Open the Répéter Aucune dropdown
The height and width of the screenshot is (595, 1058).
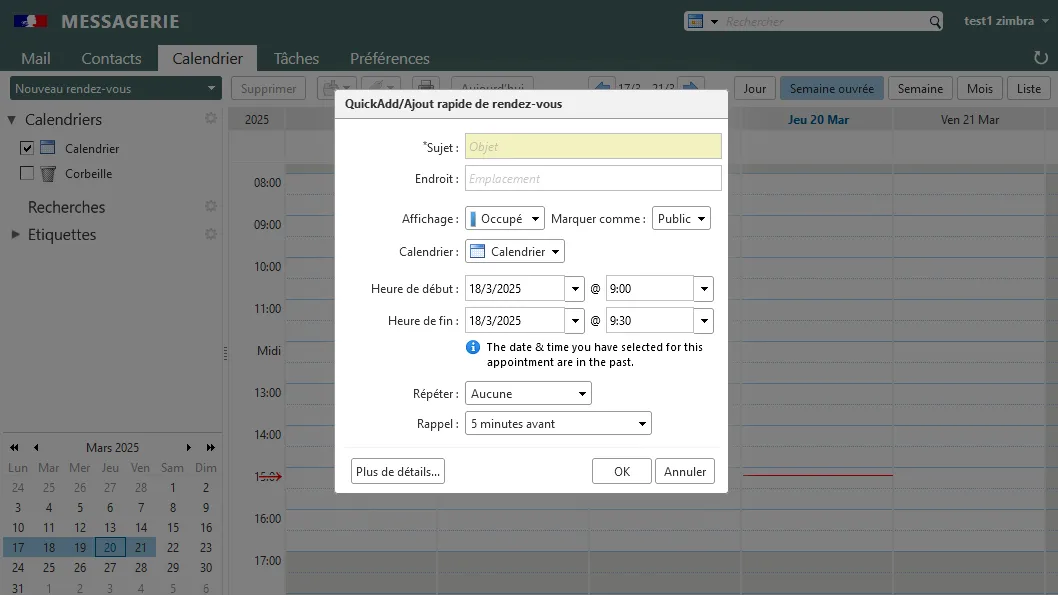528,393
